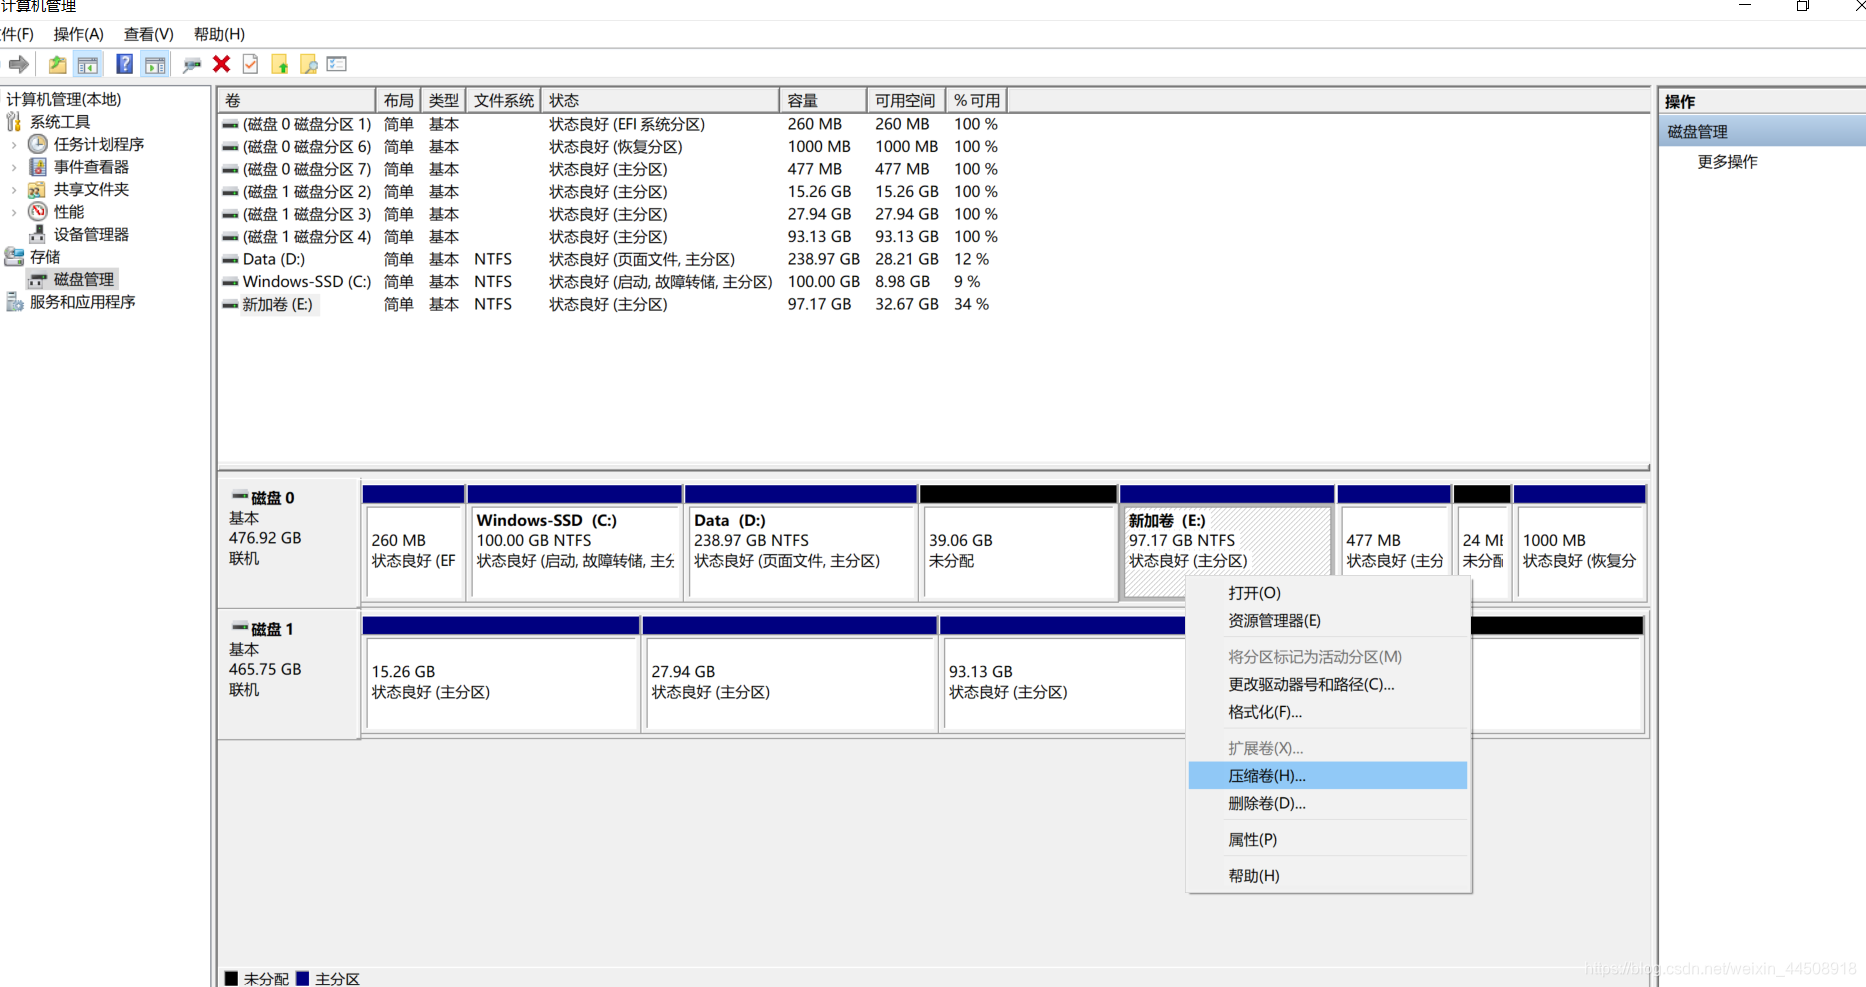Click the drive icon beside Data (D:) row
Image resolution: width=1866 pixels, height=987 pixels.
(230, 260)
